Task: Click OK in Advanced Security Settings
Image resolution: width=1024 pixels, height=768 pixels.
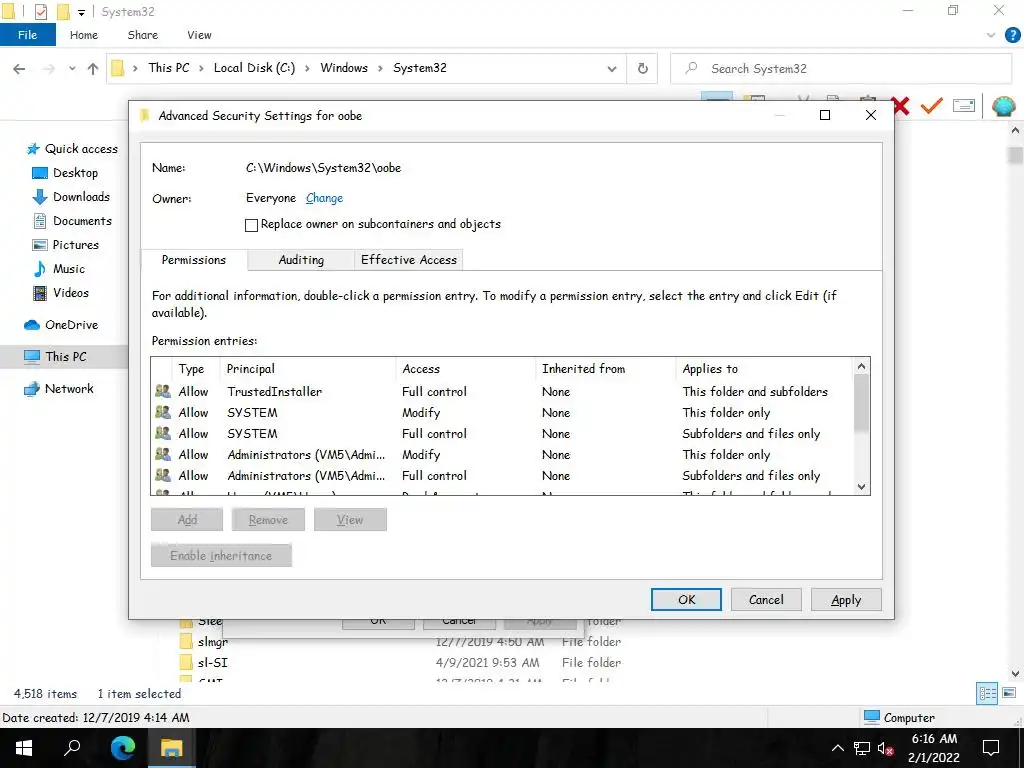Action: 686,600
